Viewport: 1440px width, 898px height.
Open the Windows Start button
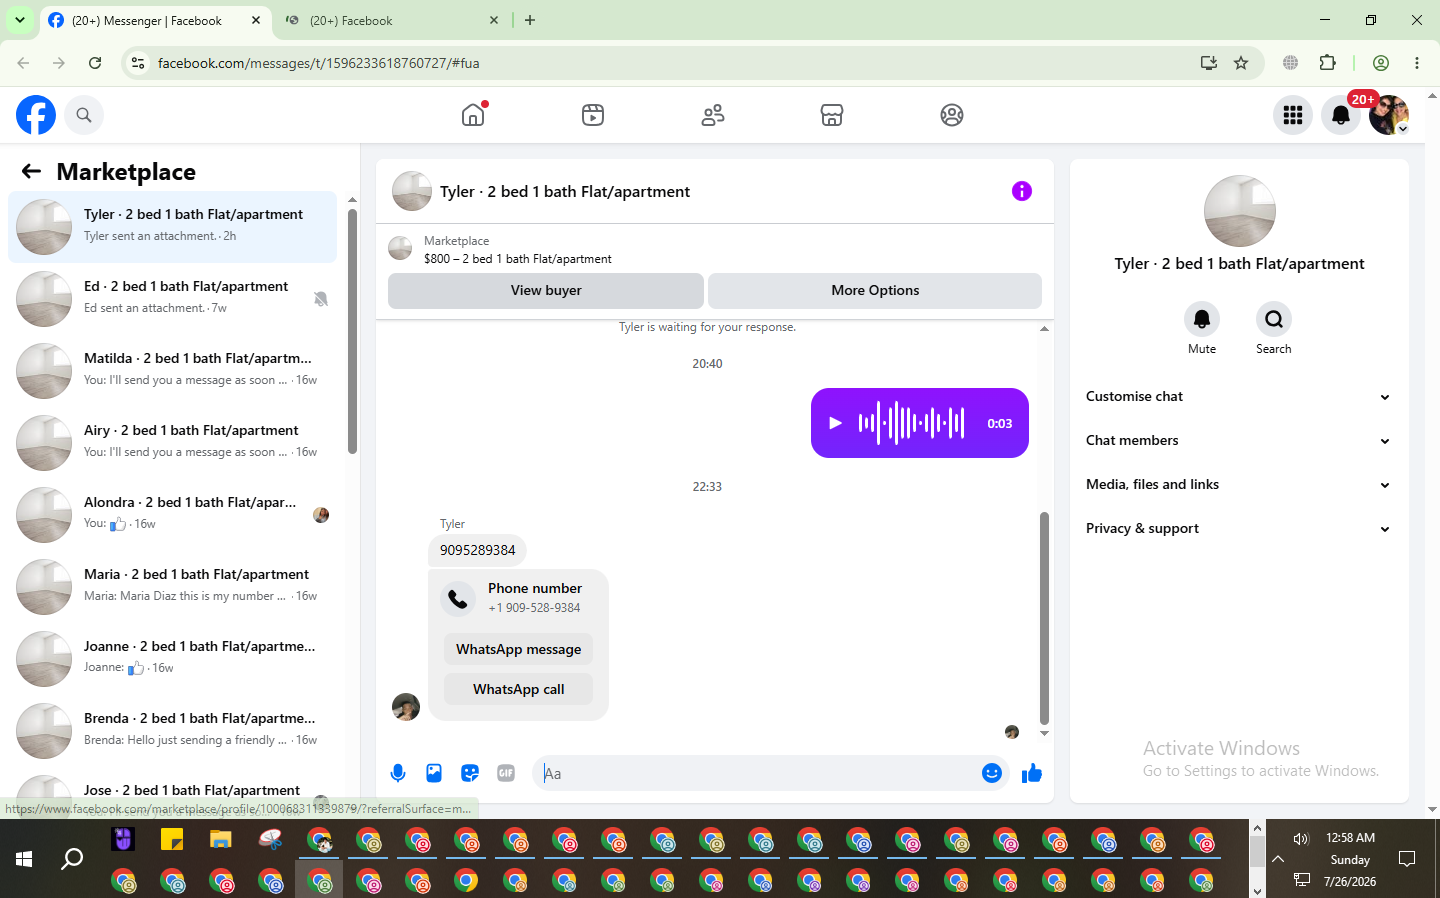(24, 859)
